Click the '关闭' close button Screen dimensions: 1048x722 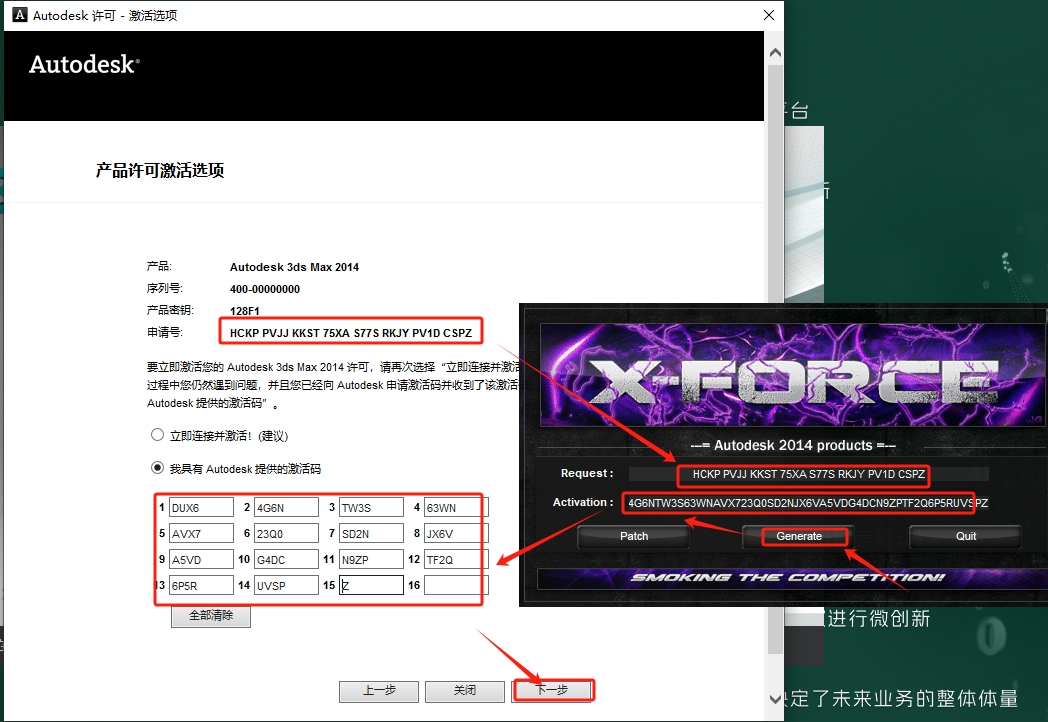(465, 691)
